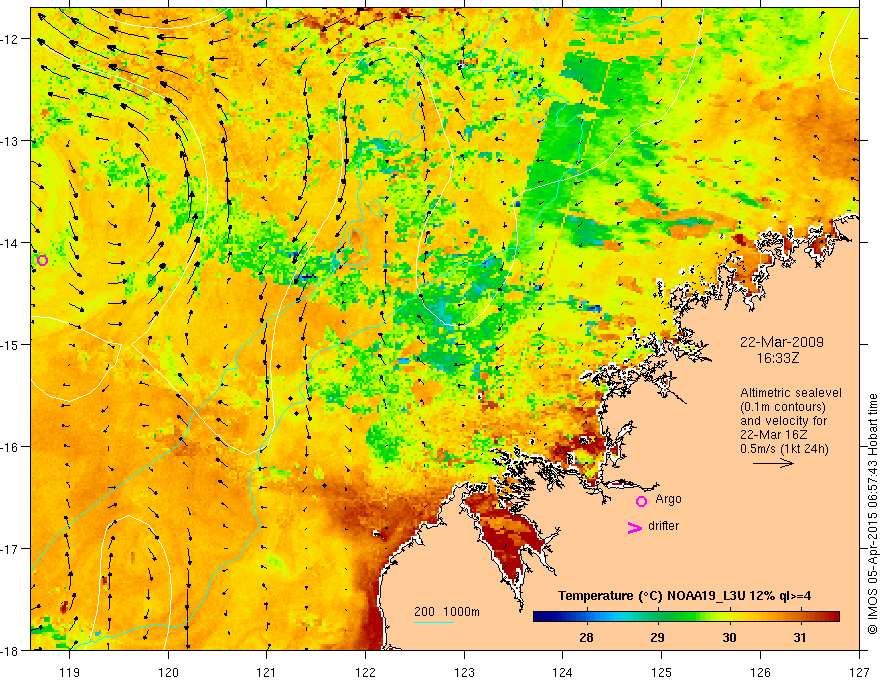Click the date '22-Mar-2009' text
The height and width of the screenshot is (680, 880).
tap(782, 342)
